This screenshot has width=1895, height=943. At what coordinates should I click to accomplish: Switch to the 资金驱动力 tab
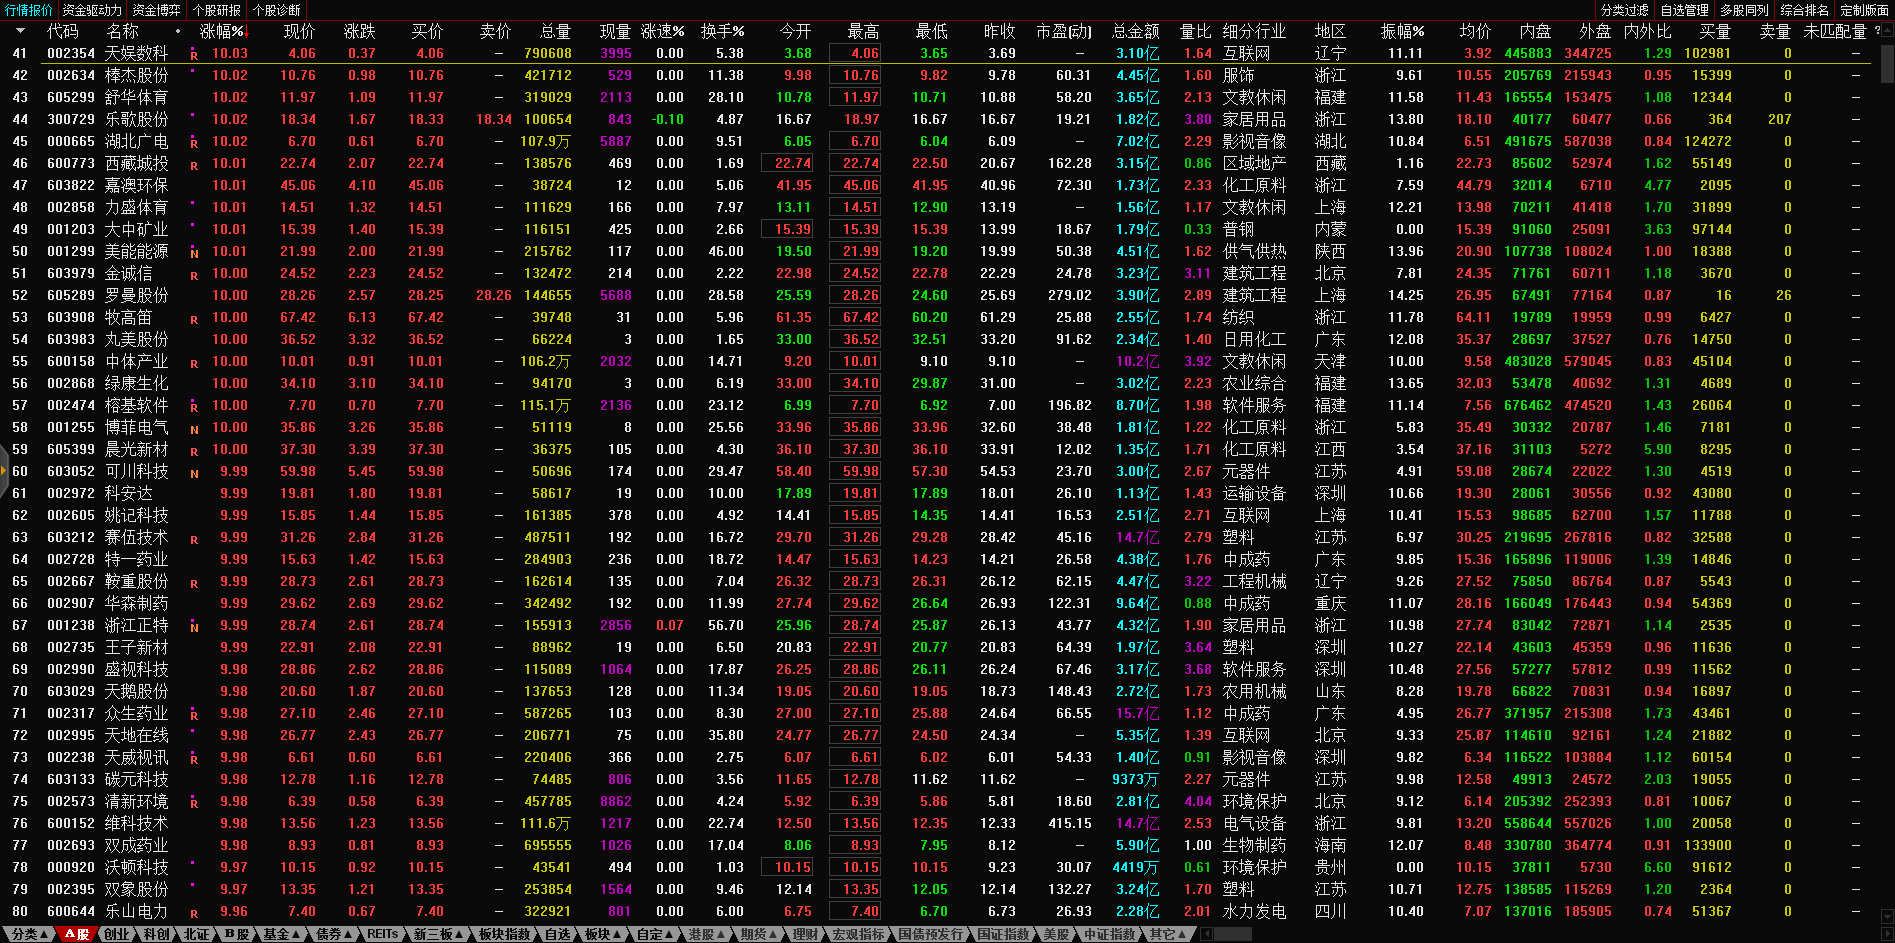pyautogui.click(x=92, y=10)
